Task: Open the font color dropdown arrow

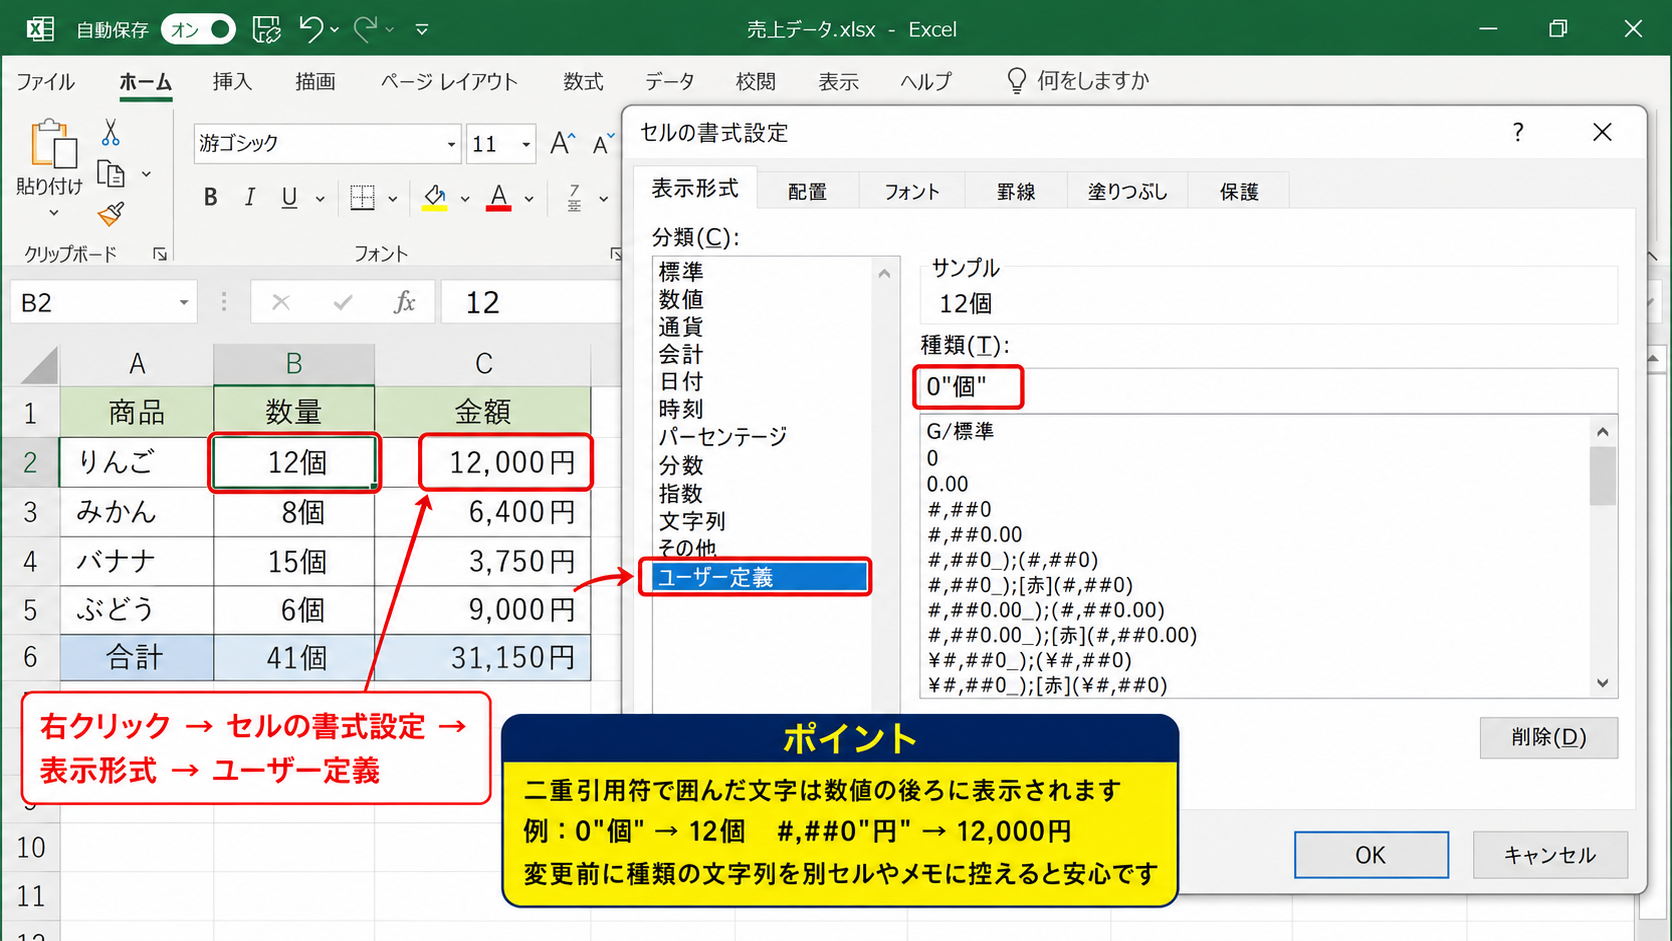Action: coord(529,199)
